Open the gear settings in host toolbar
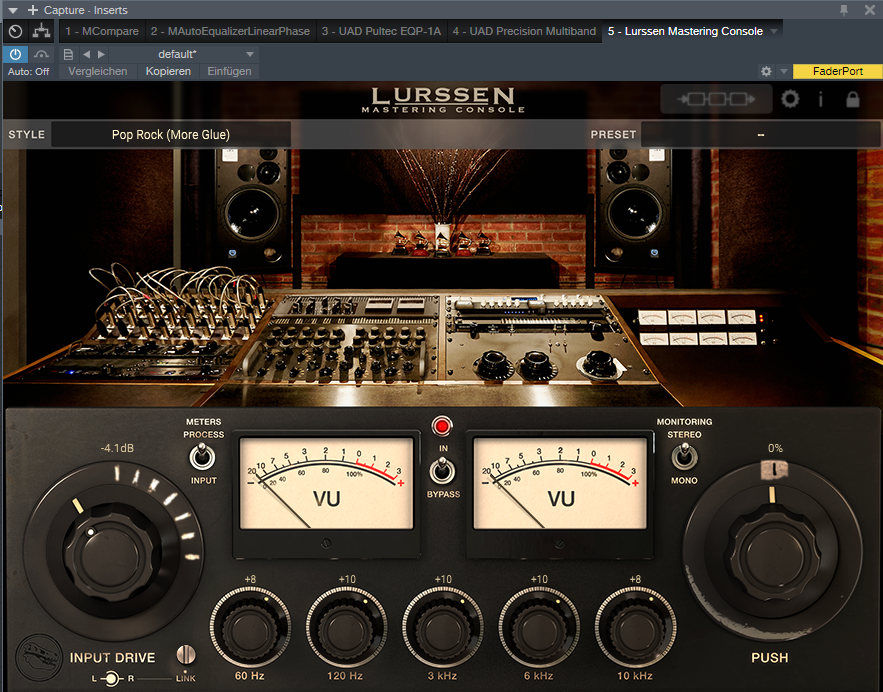The image size is (883, 692). tap(766, 72)
